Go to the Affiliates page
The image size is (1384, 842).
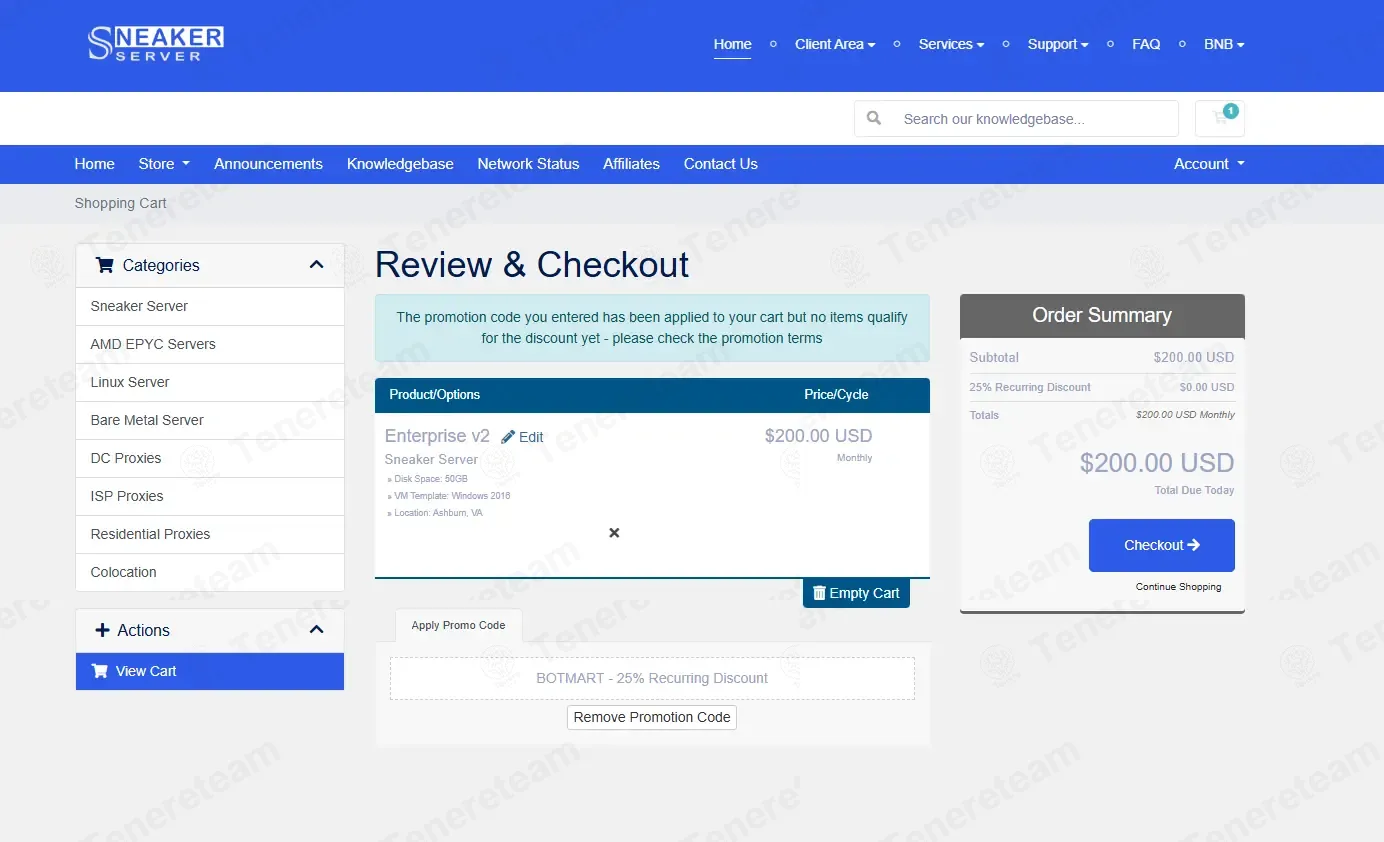pyautogui.click(x=631, y=164)
